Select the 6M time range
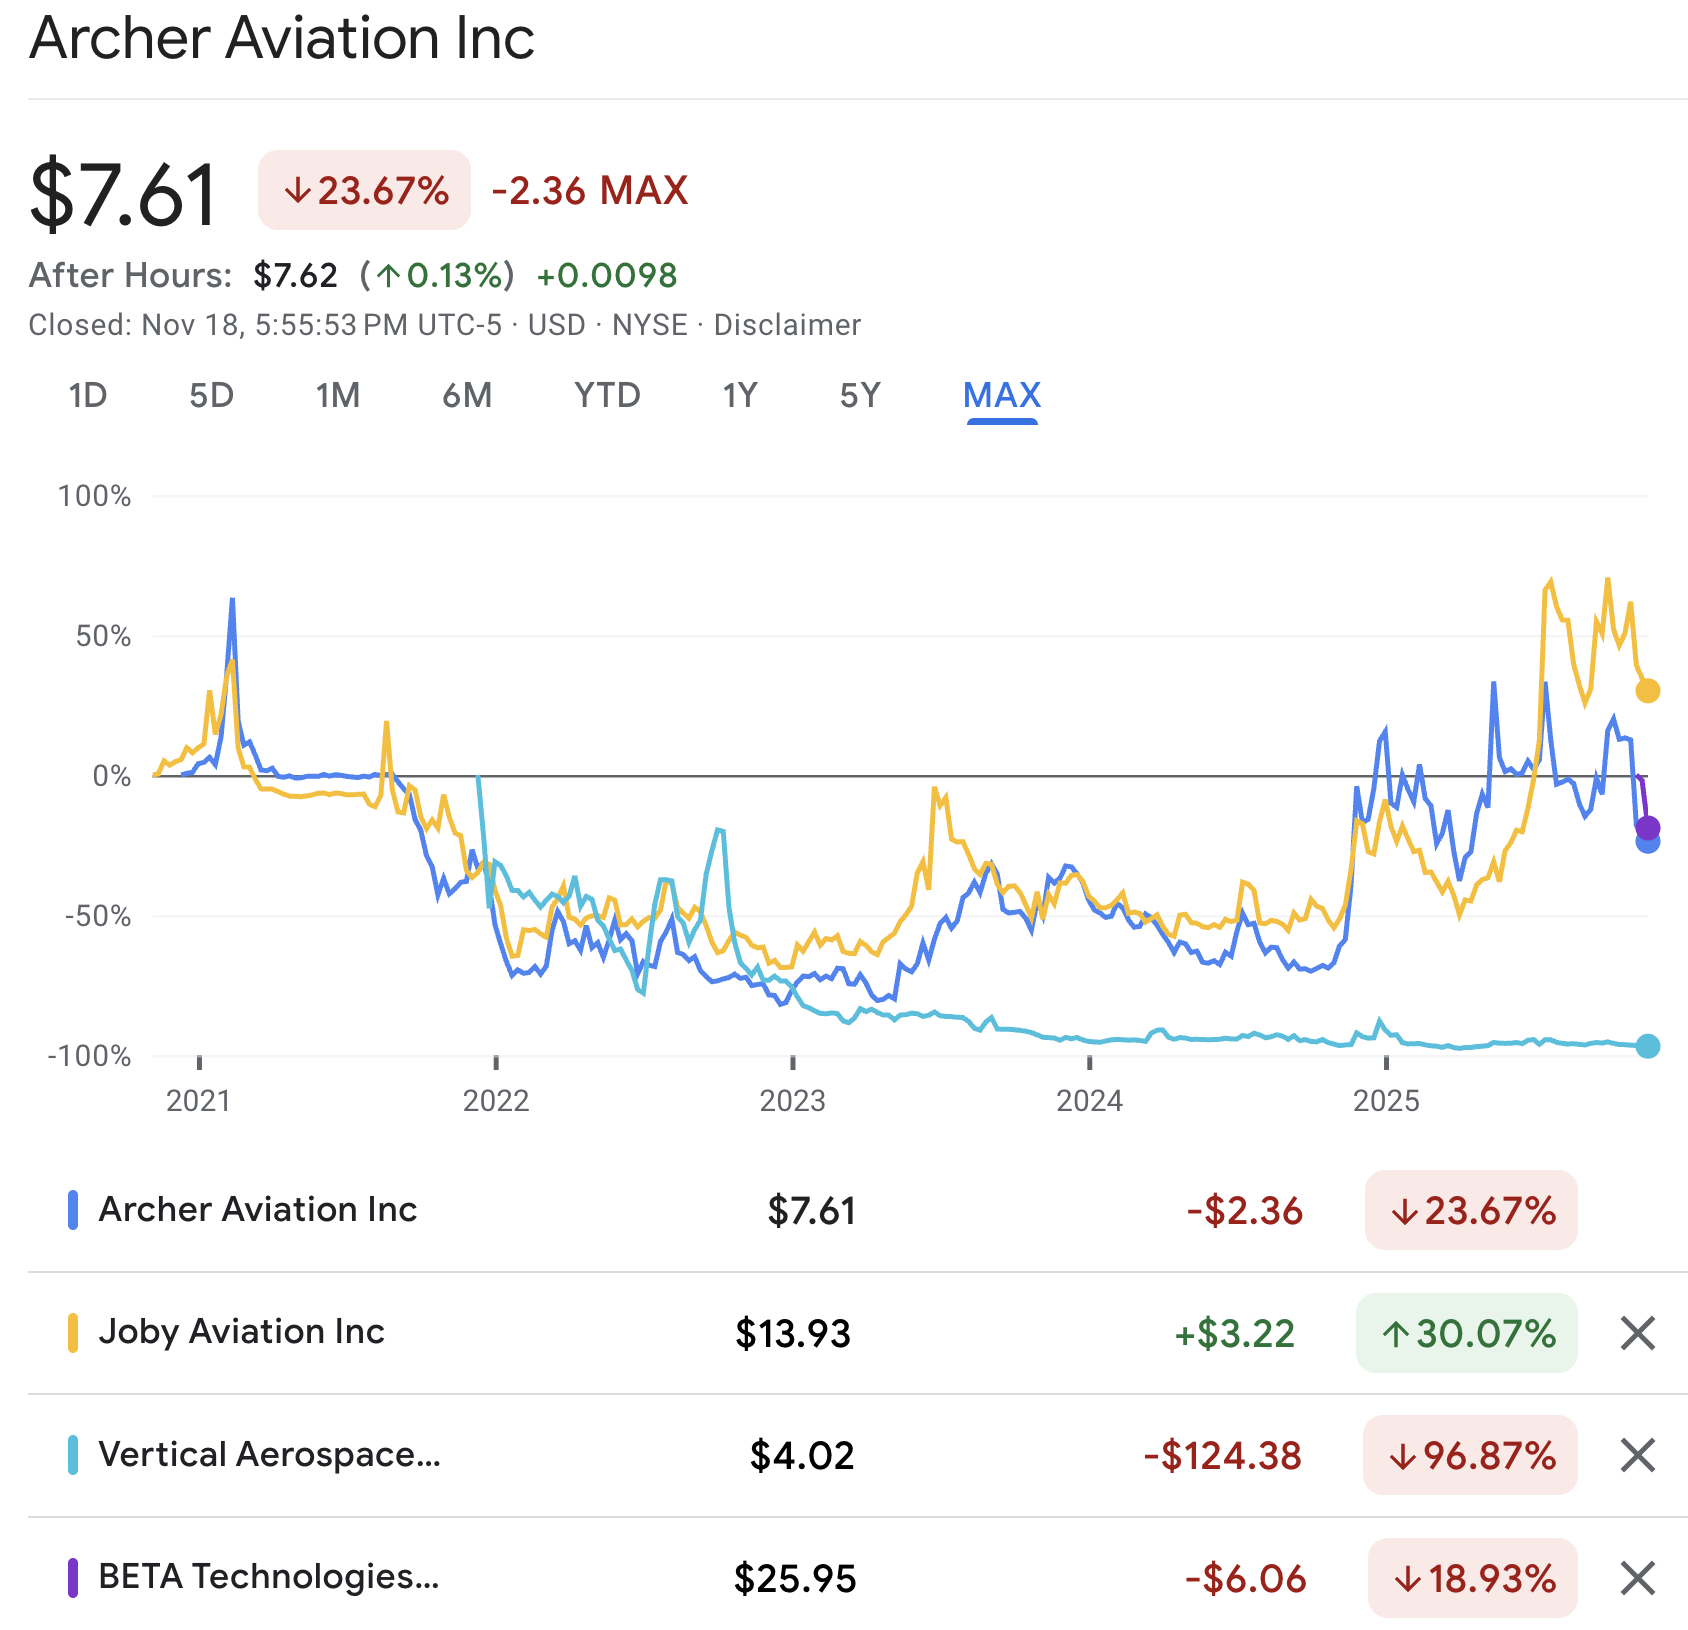 pyautogui.click(x=465, y=396)
